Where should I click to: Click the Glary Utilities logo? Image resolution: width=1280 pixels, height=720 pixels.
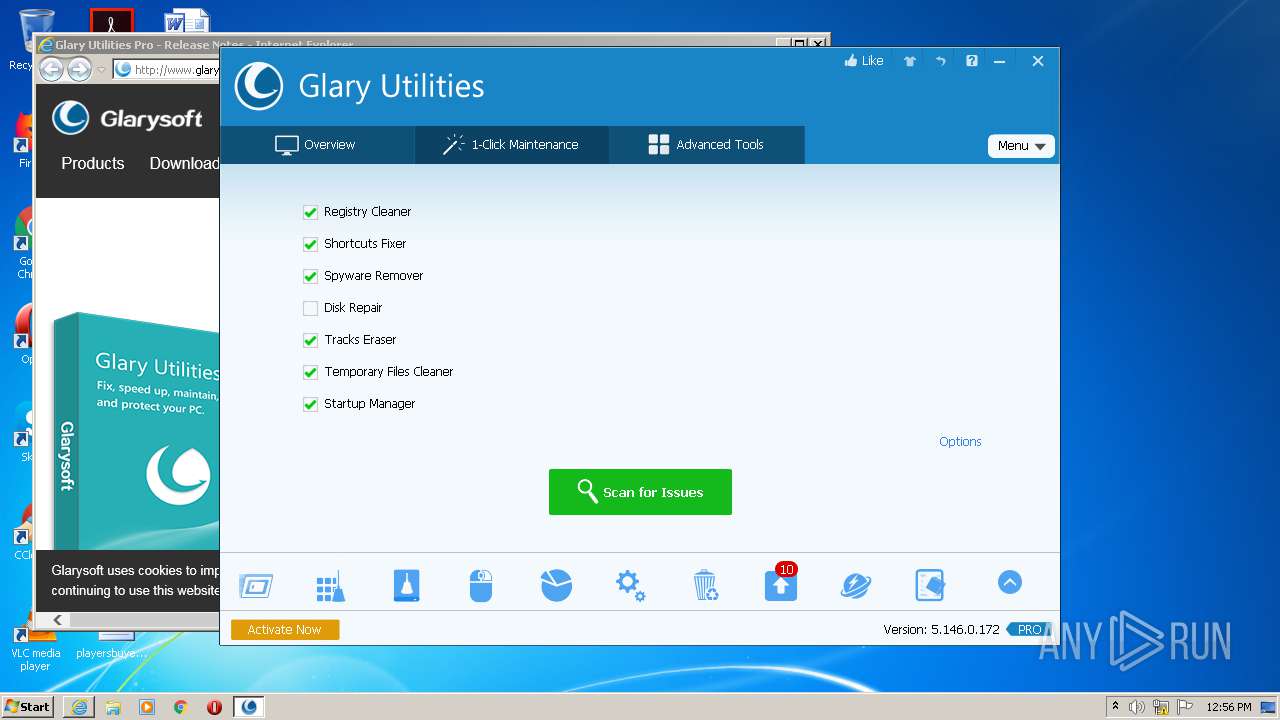tap(259, 86)
